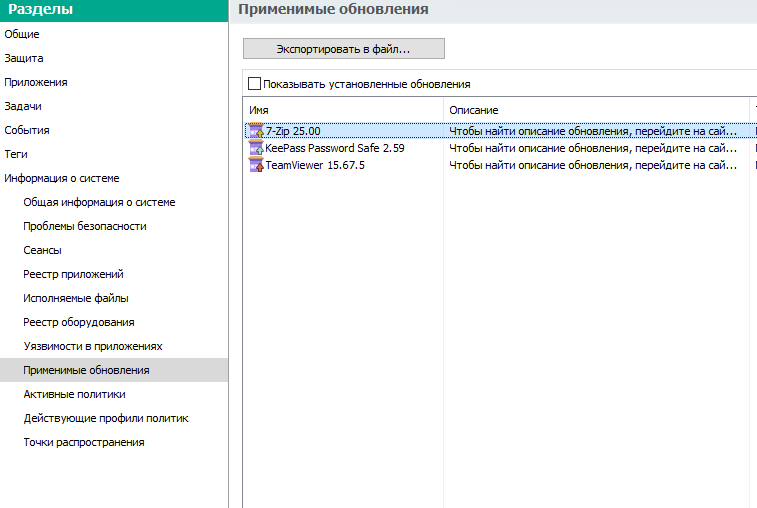This screenshot has height=508, width=757.
Task: Select 'Исполняемые файлы' subsection
Action: point(76,298)
